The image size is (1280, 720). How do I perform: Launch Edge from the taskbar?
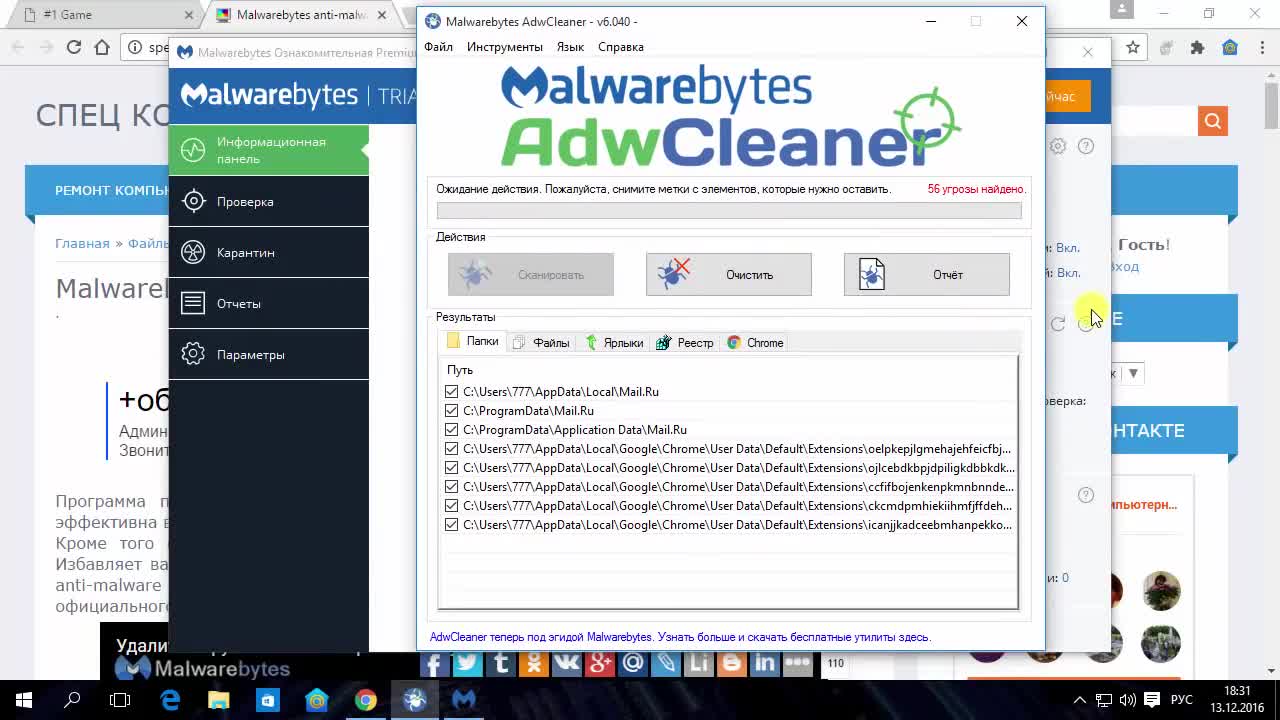170,700
